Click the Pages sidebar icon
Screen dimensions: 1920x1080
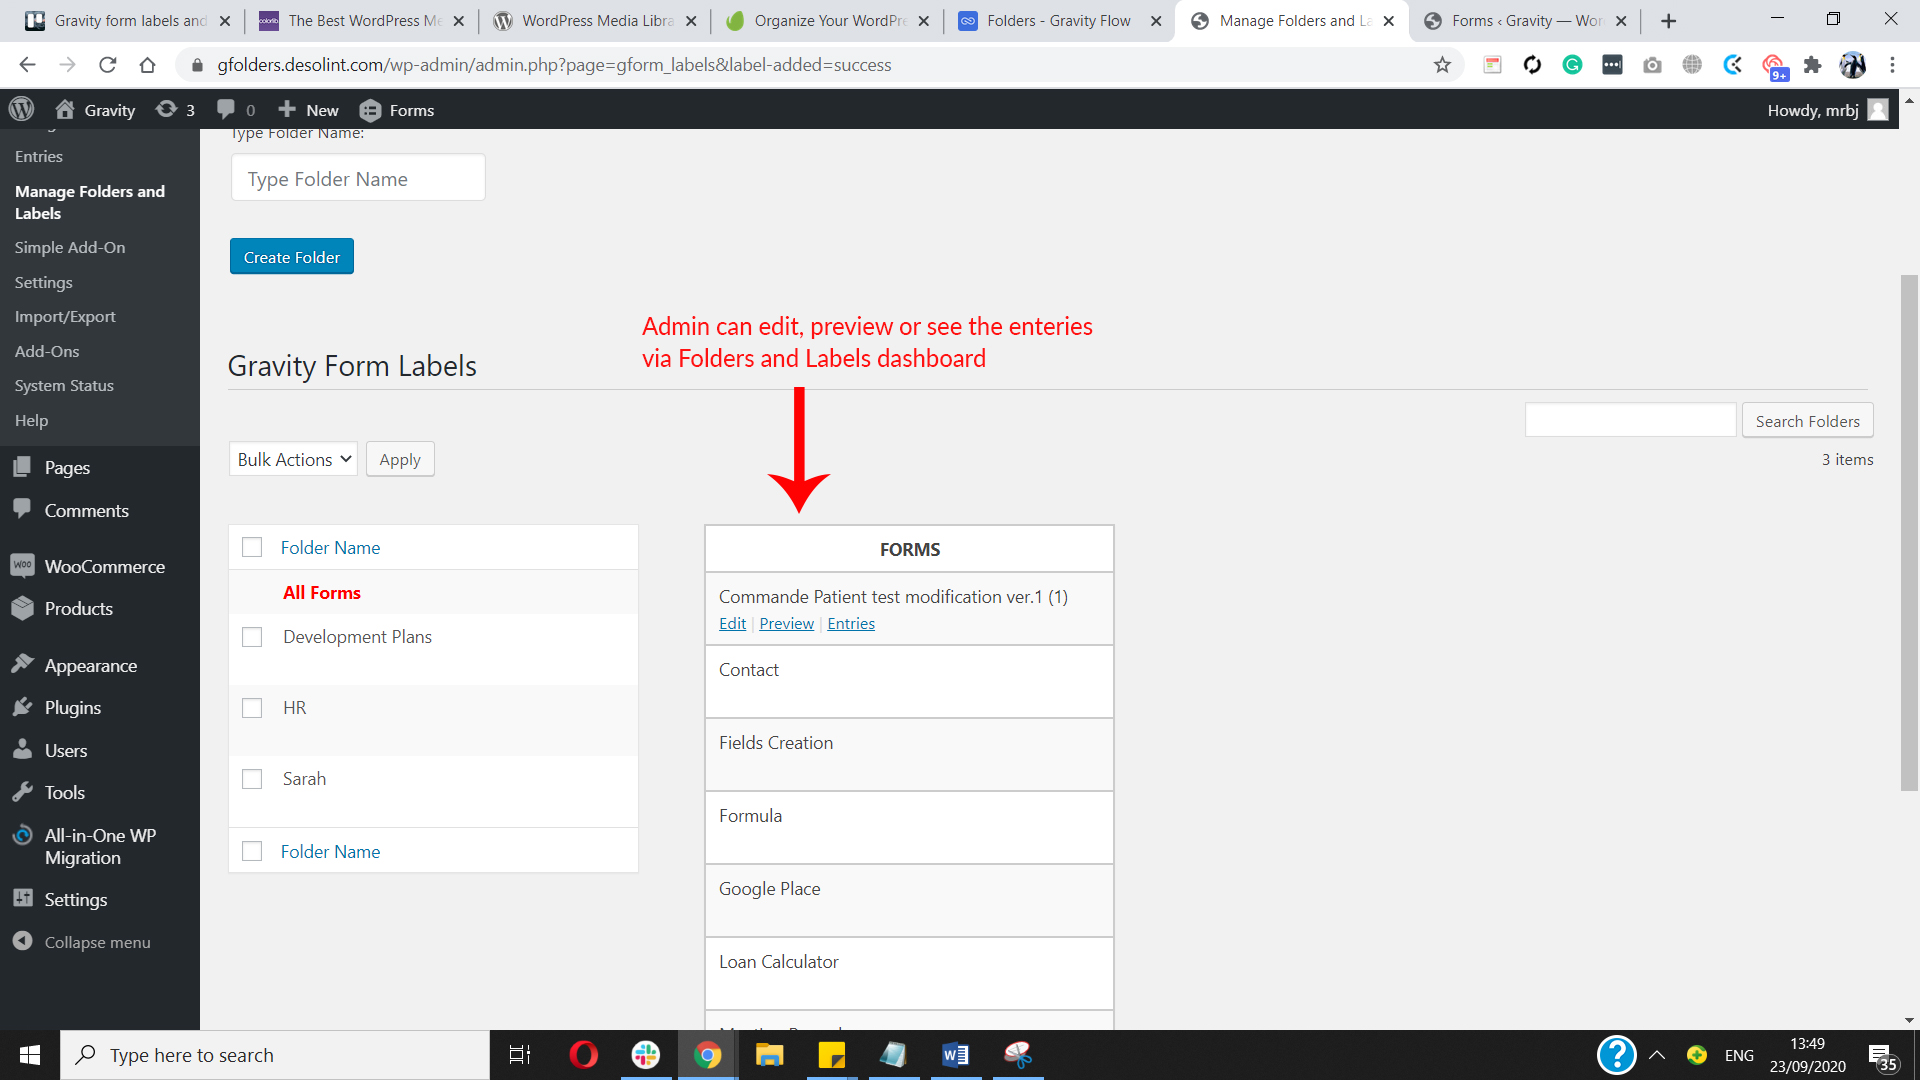coord(22,467)
